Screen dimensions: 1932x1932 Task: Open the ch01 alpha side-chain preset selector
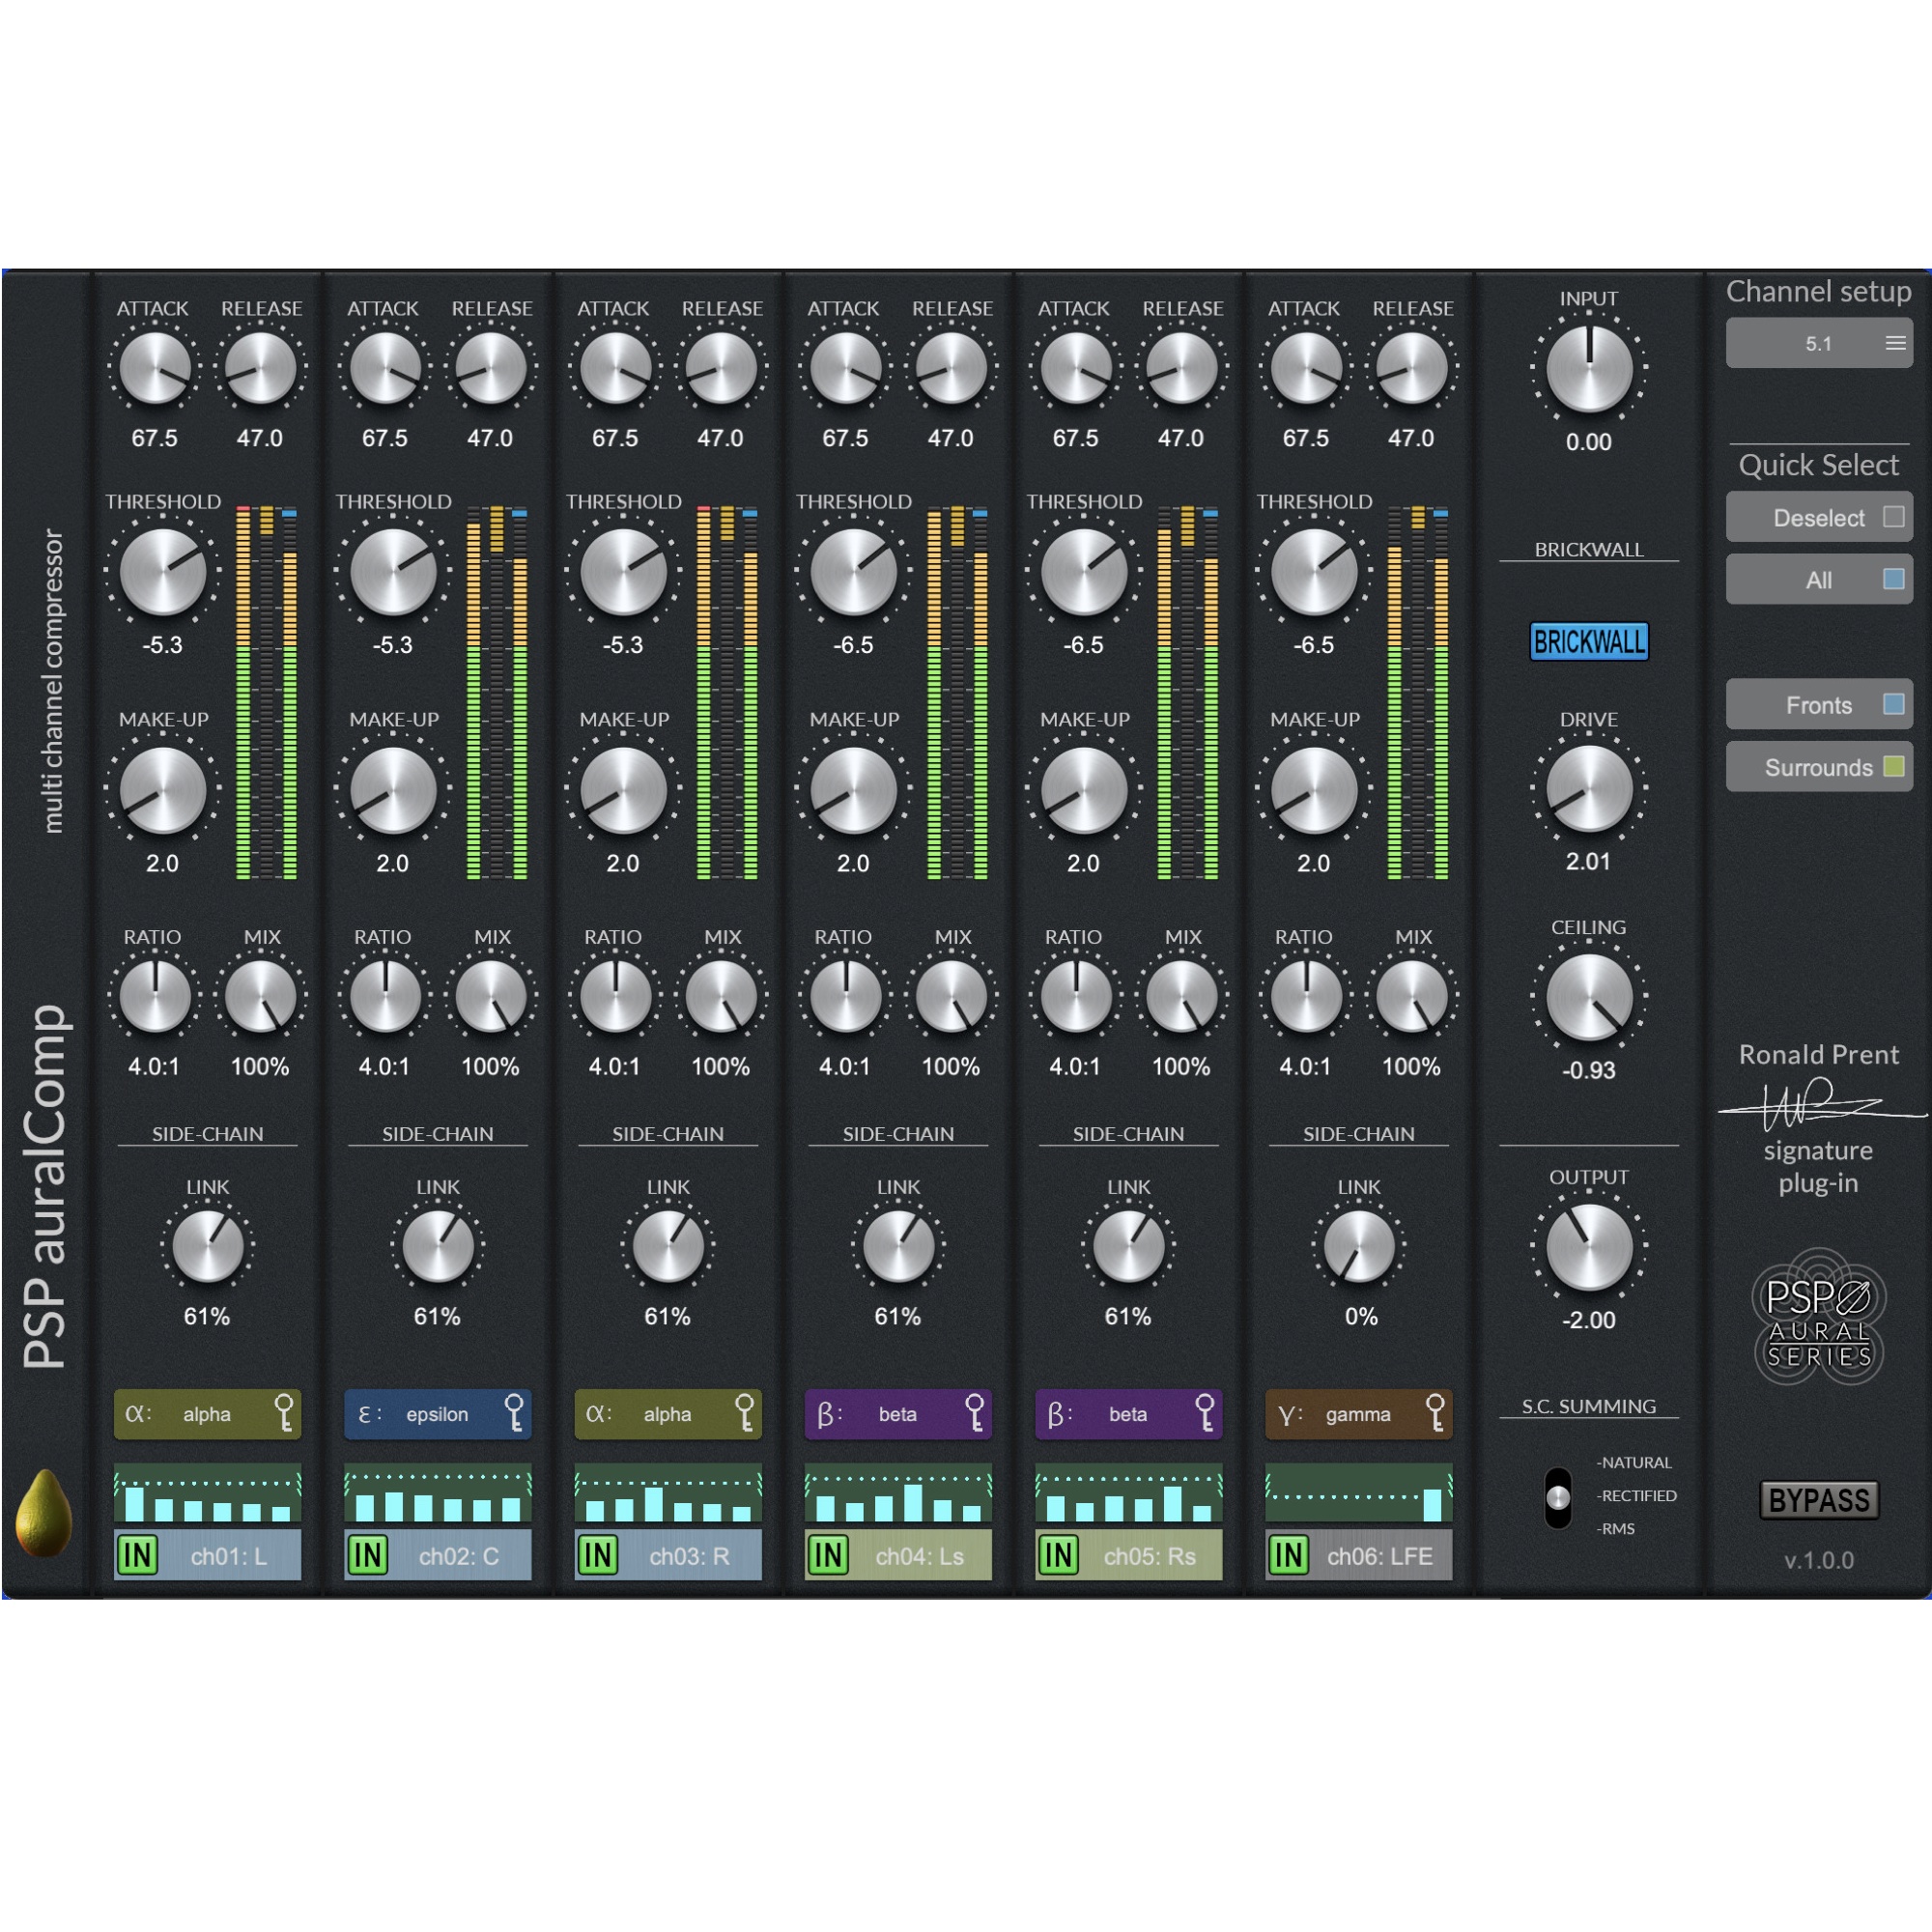point(207,1414)
